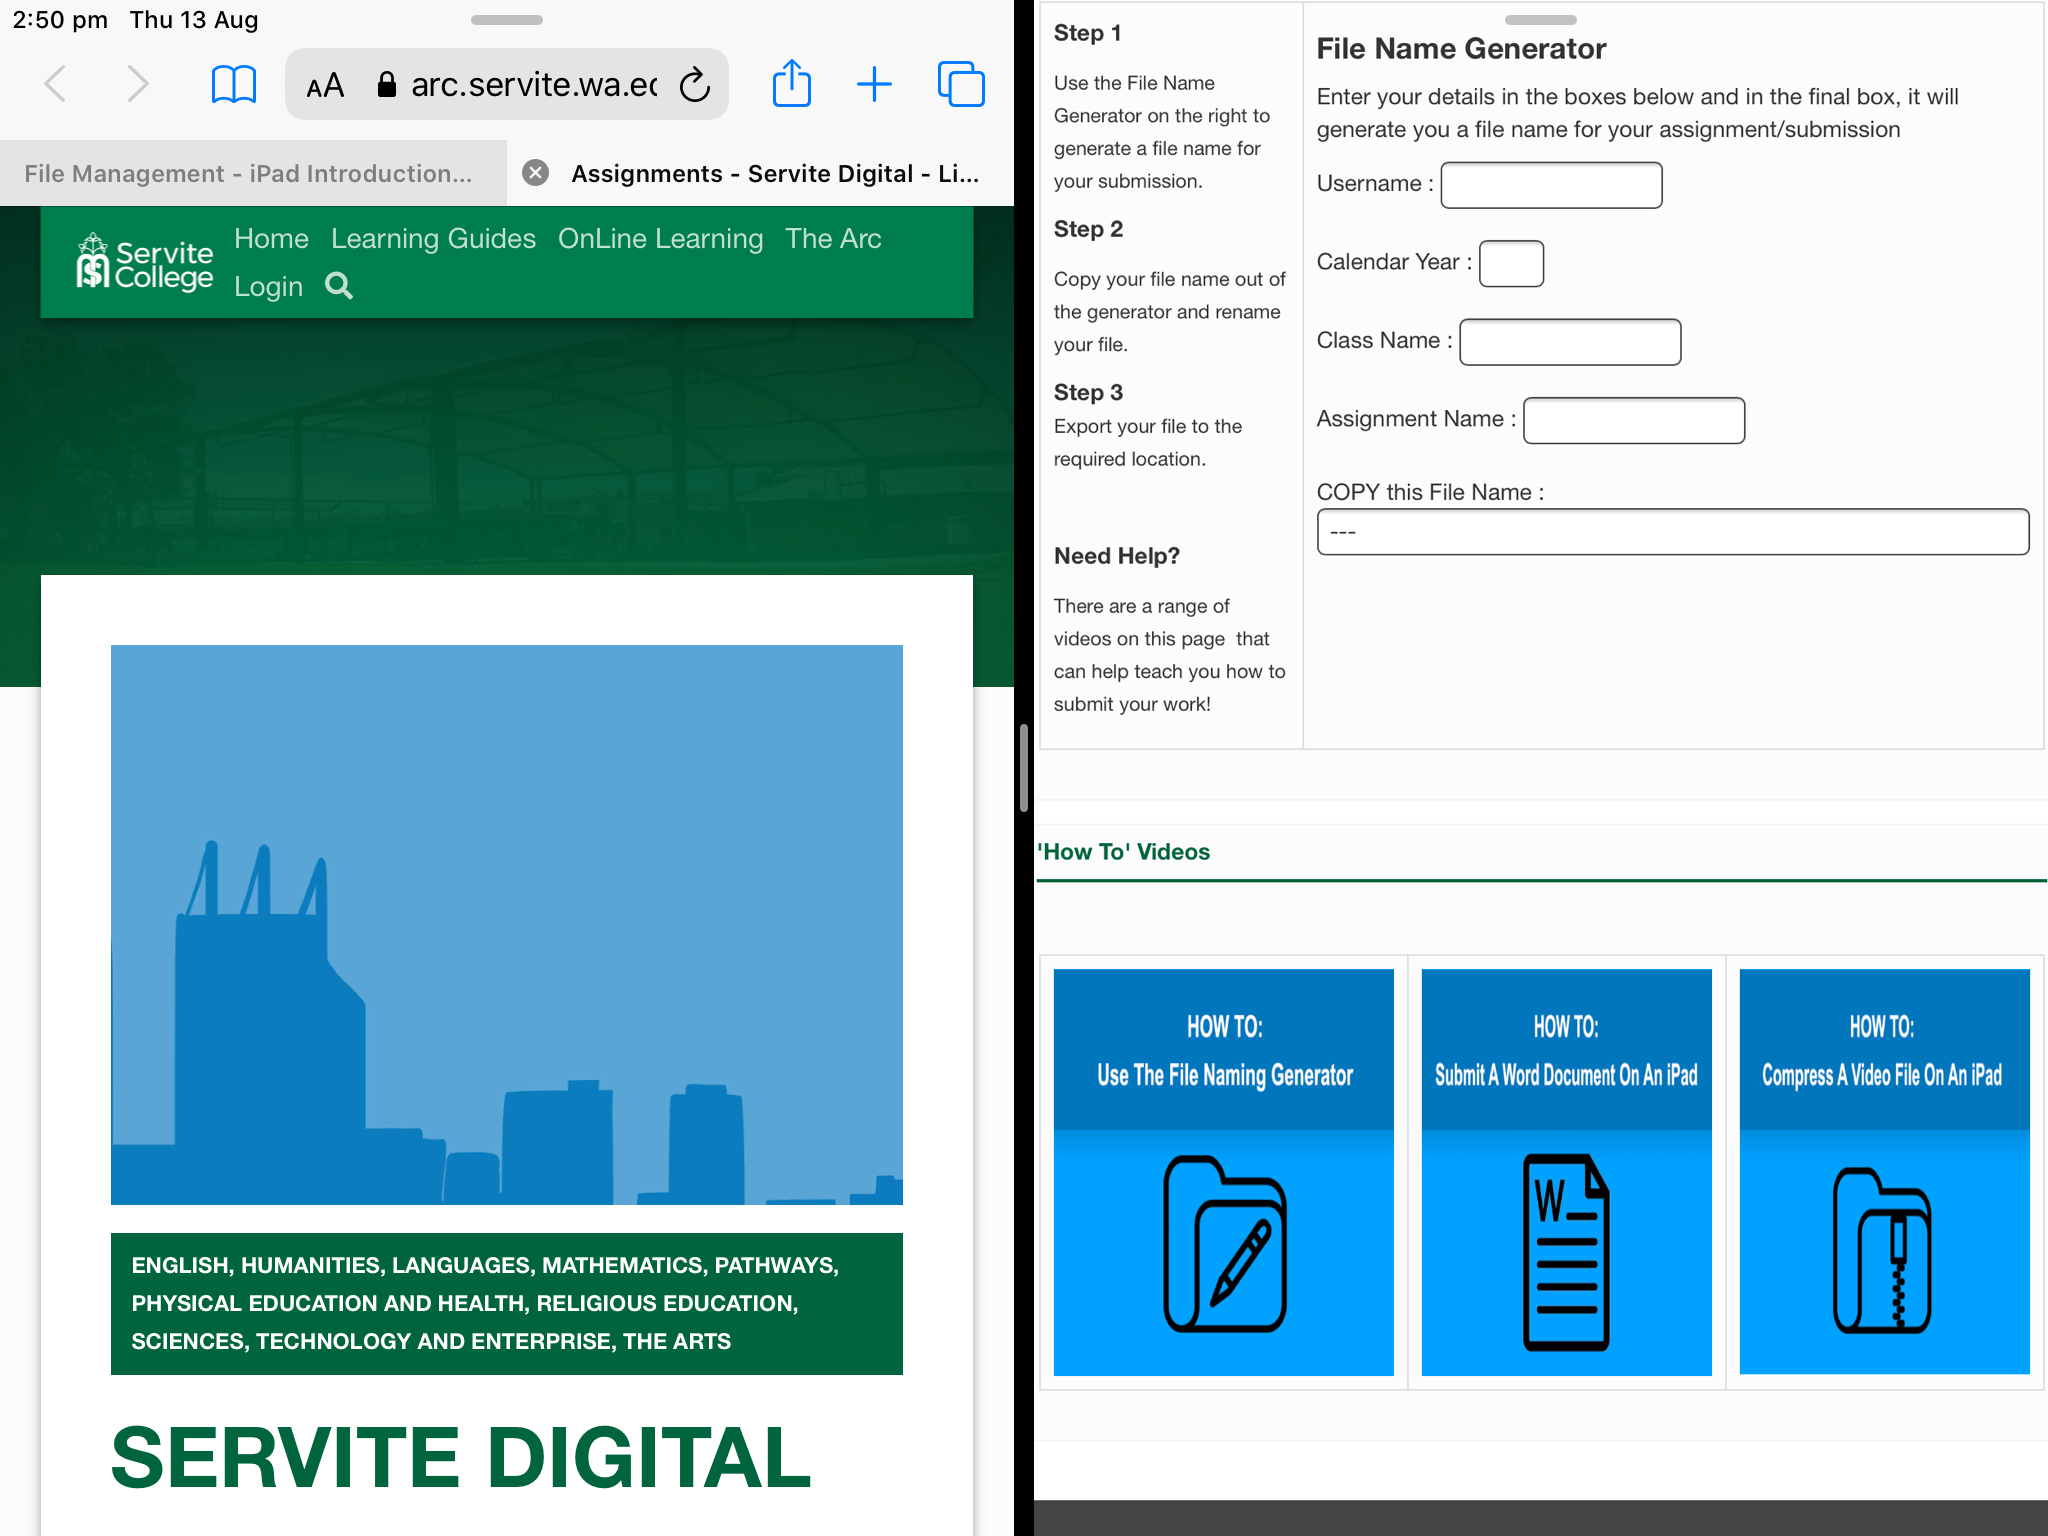Viewport: 2048px width, 1536px height.
Task: Go to The Arc page
Action: pos(832,238)
